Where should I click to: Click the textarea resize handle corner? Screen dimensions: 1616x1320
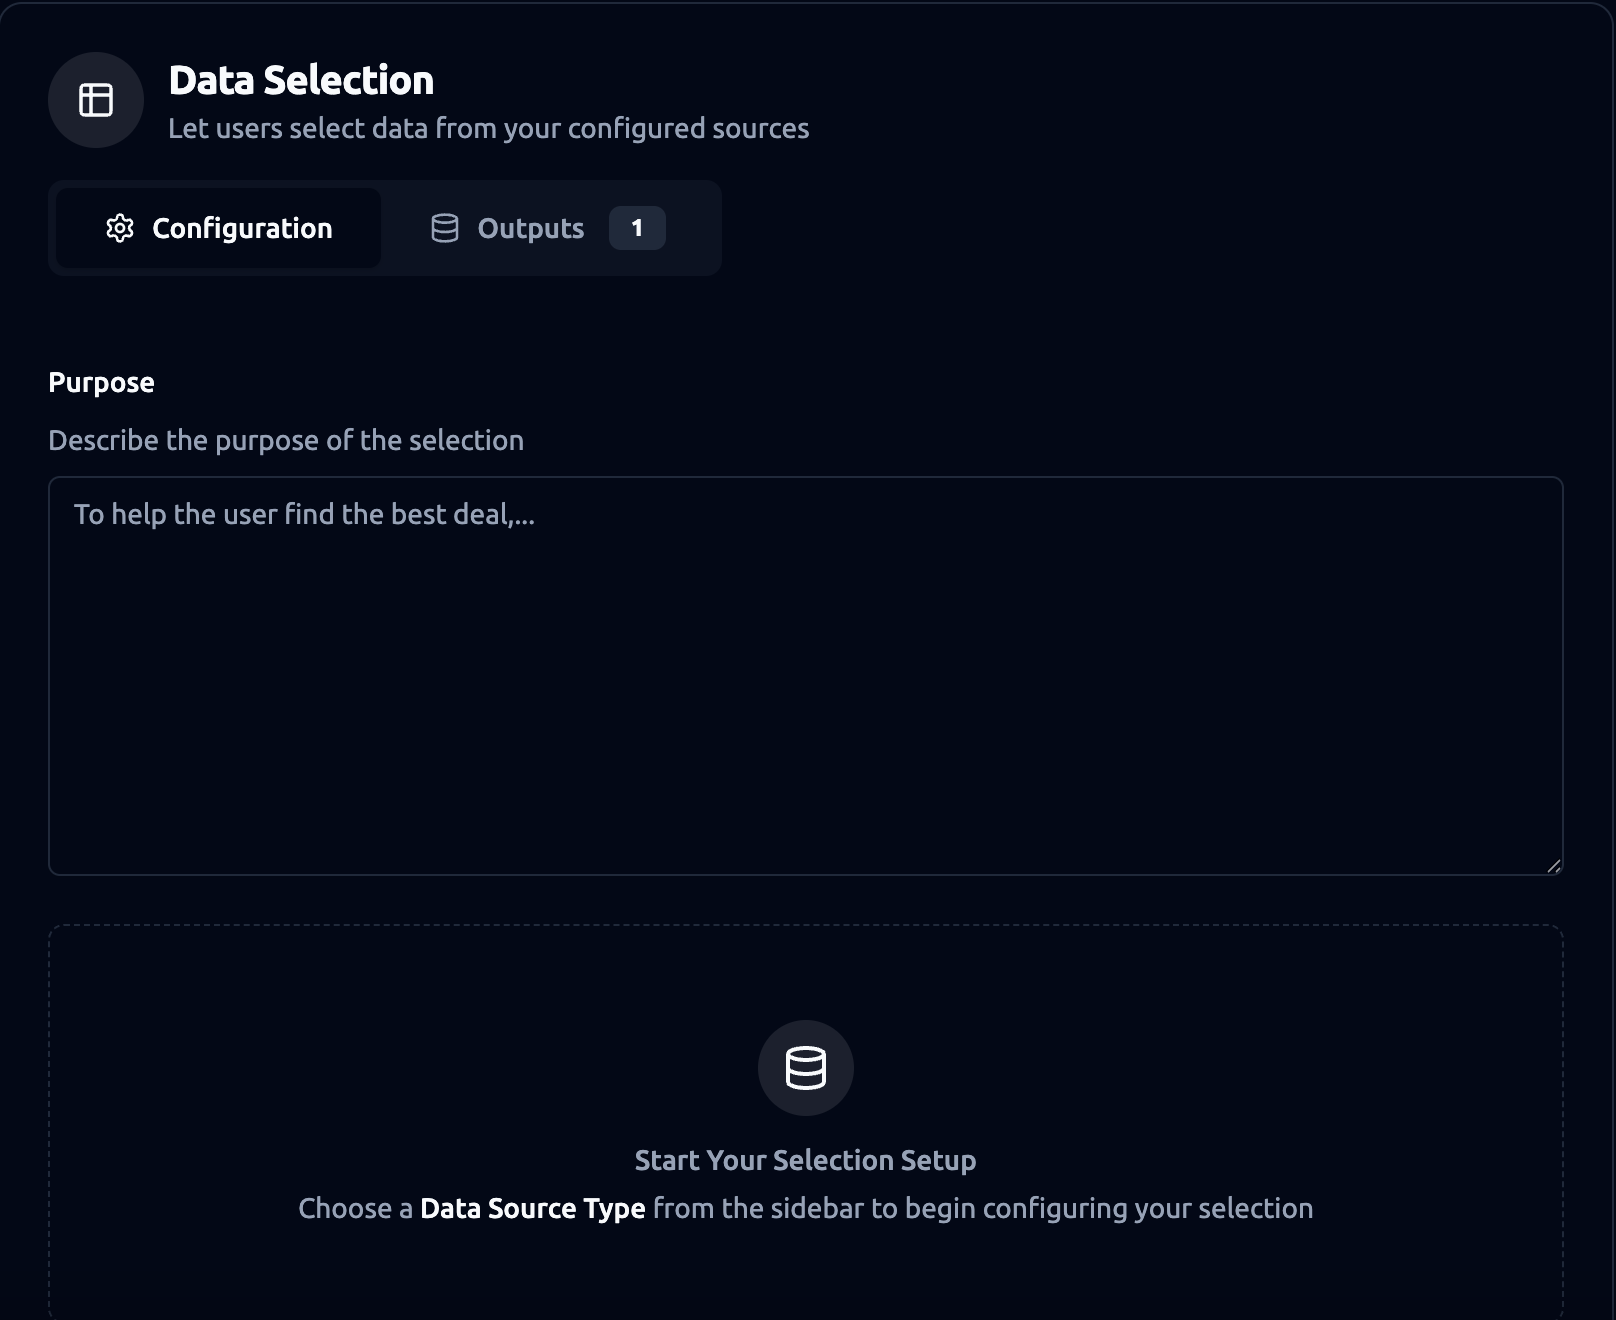point(1553,866)
